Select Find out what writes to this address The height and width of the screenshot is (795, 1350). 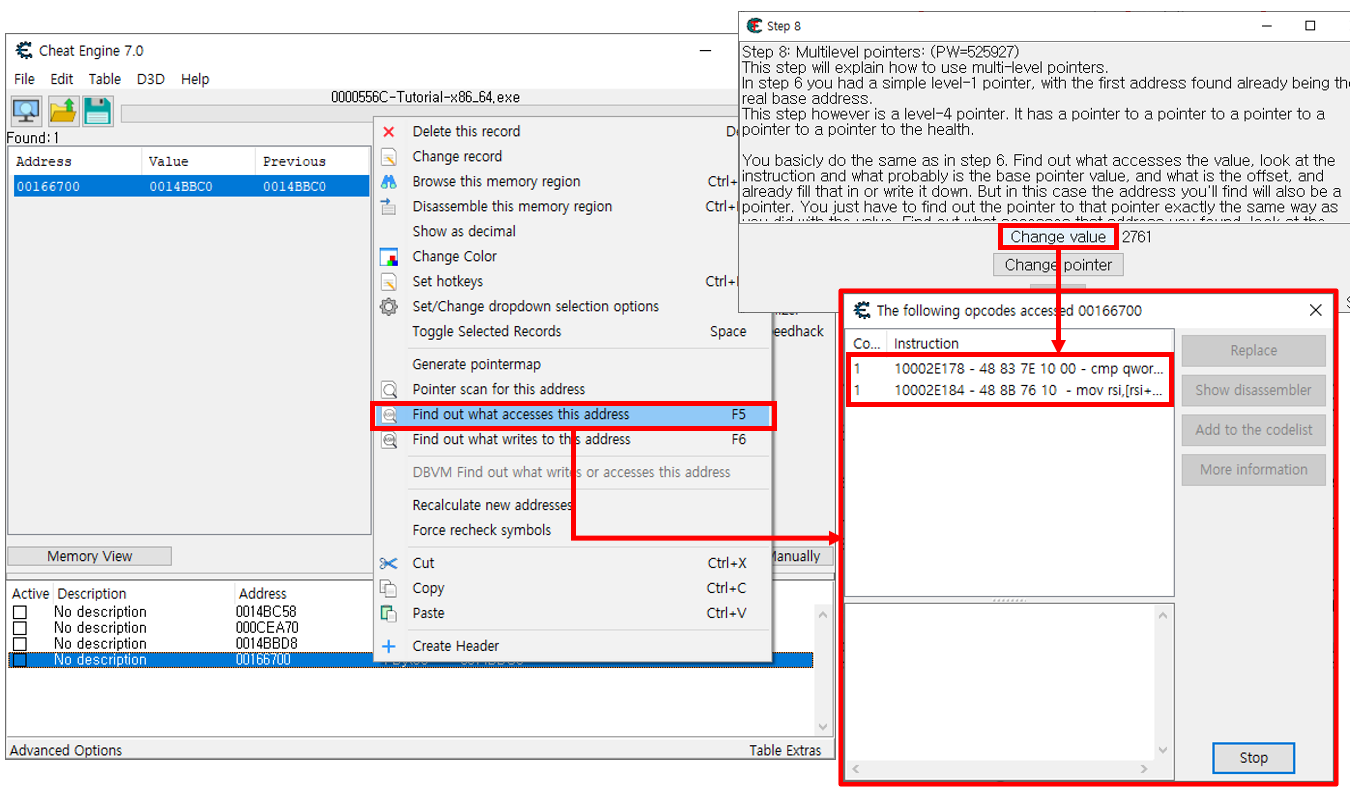pyautogui.click(x=573, y=439)
